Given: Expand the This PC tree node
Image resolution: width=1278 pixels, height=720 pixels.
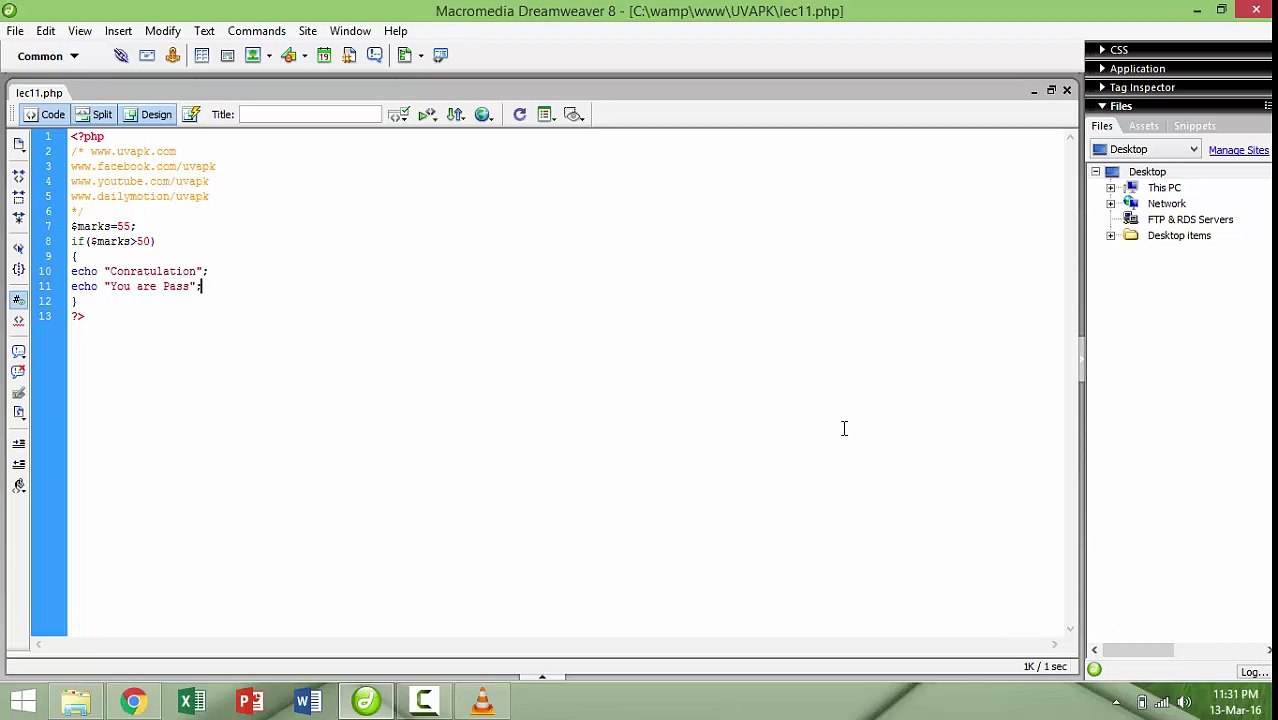Looking at the screenshot, I should [1111, 188].
